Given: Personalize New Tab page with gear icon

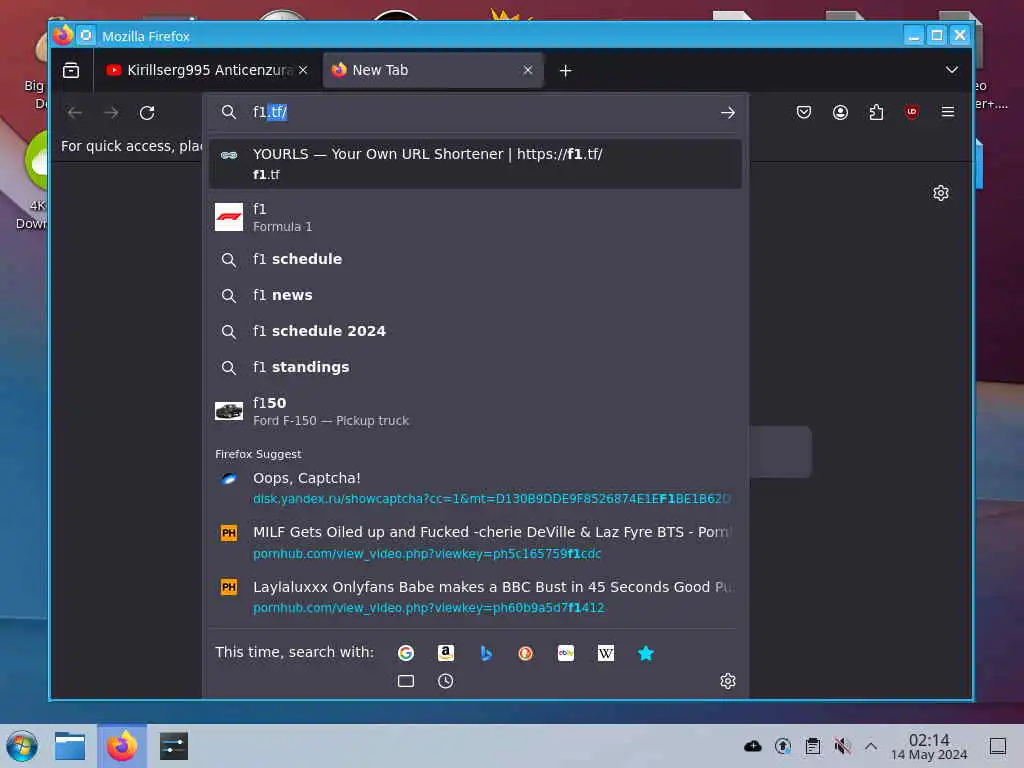Looking at the screenshot, I should 940,193.
